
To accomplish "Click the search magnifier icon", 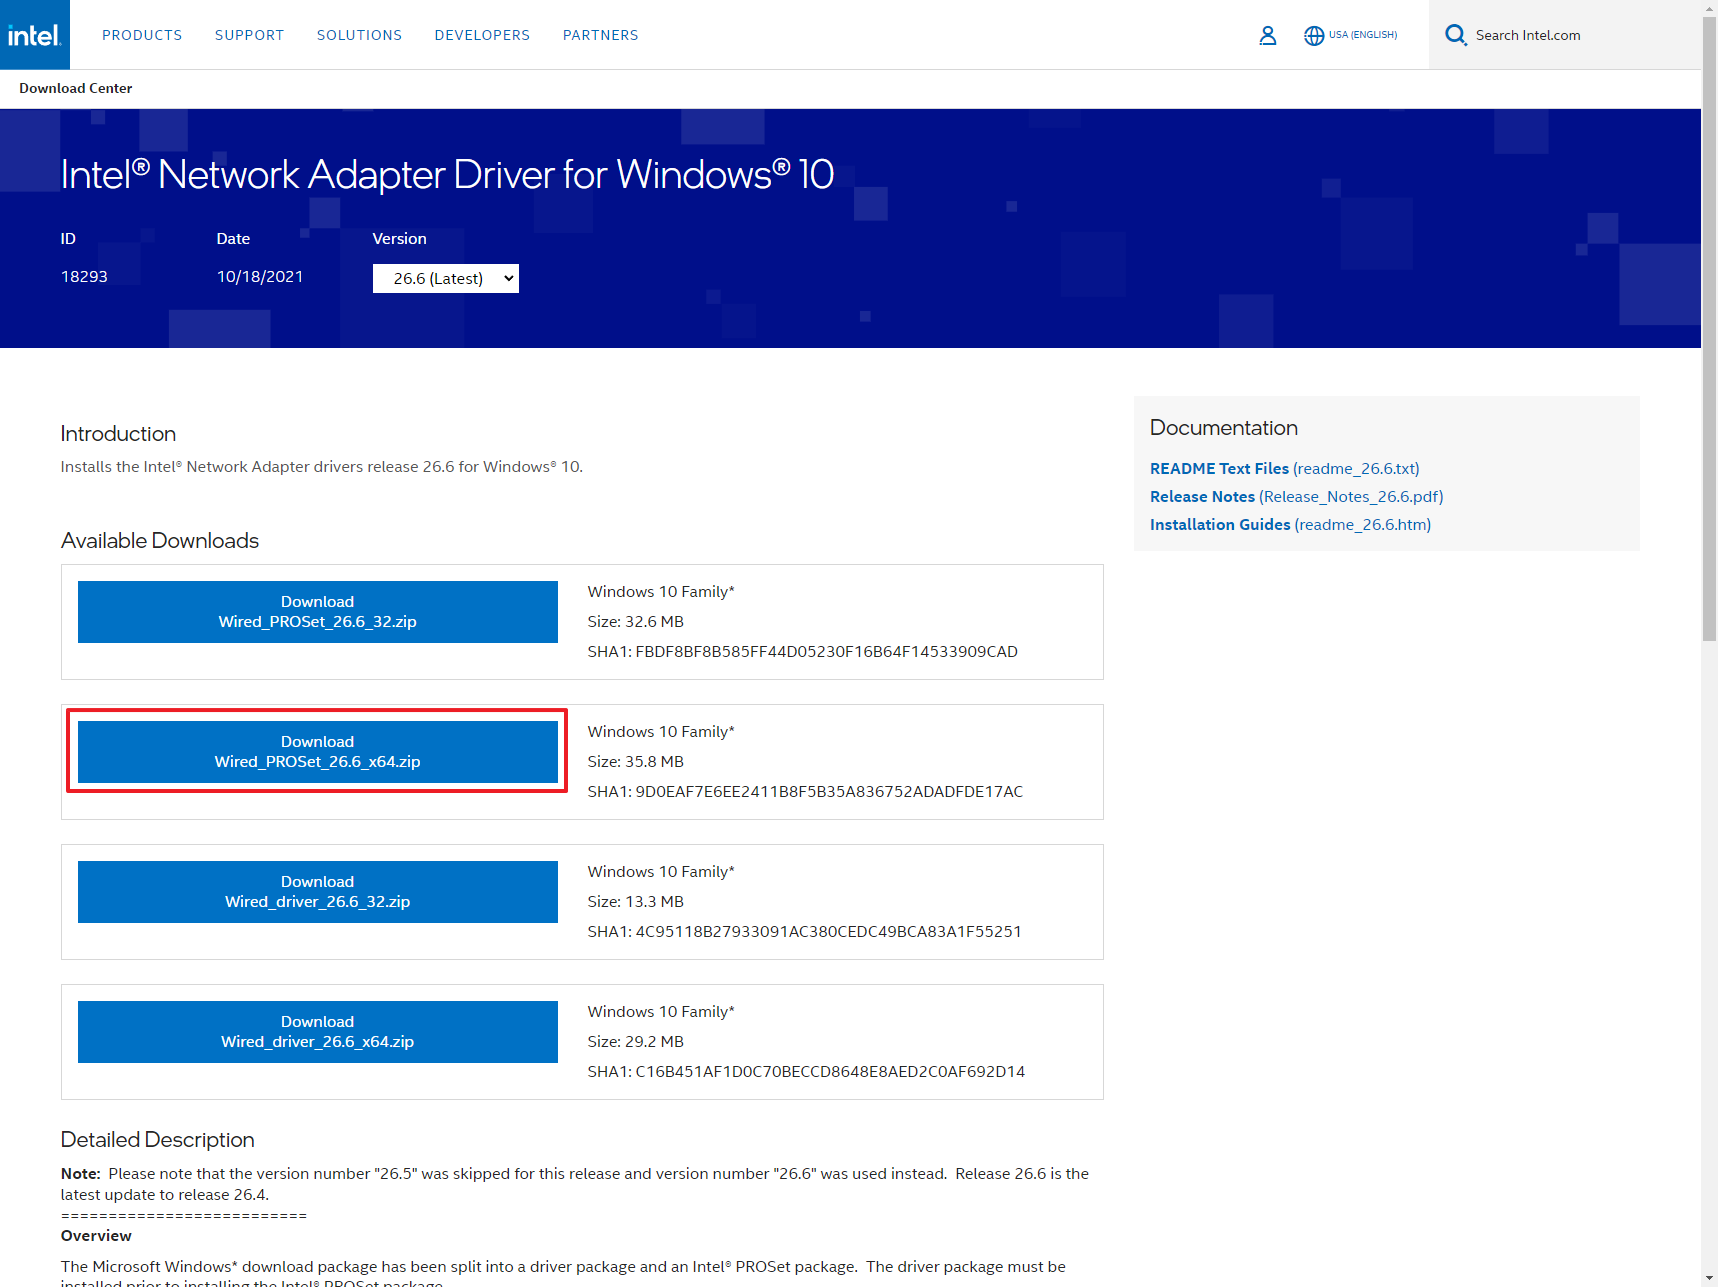I will [x=1456, y=35].
